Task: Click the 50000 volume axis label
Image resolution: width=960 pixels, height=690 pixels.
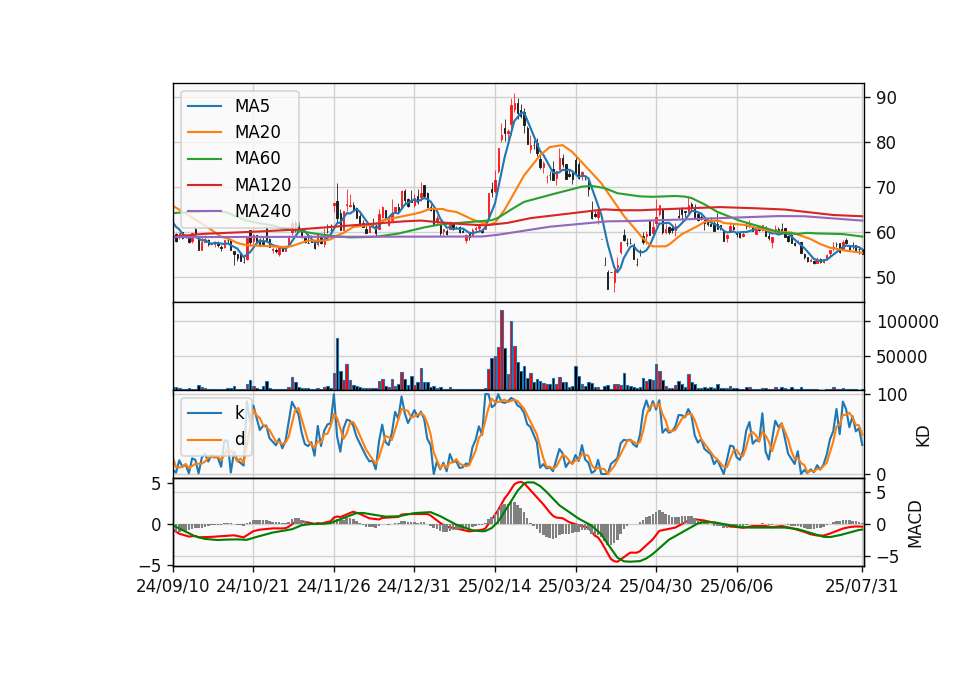Action: pos(902,357)
